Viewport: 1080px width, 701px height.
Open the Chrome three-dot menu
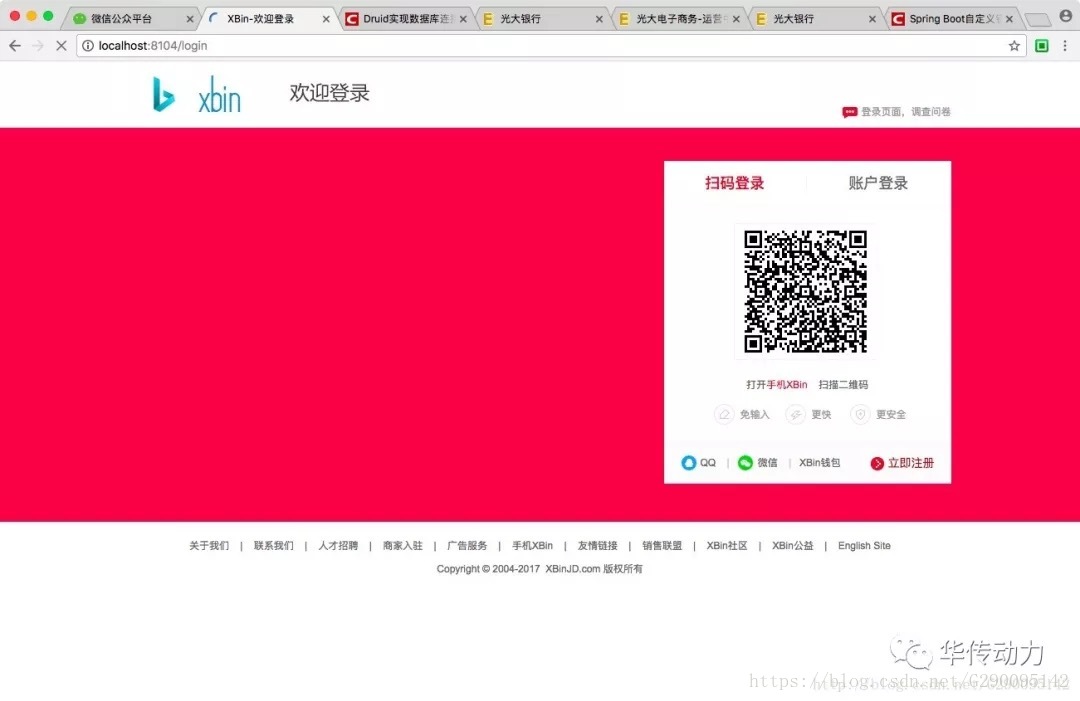(x=1065, y=45)
